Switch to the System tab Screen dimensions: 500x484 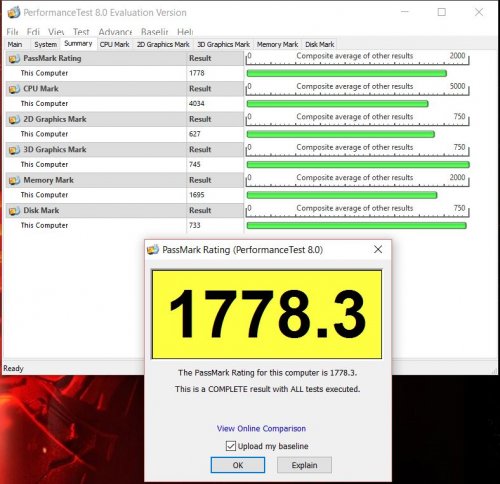point(46,44)
